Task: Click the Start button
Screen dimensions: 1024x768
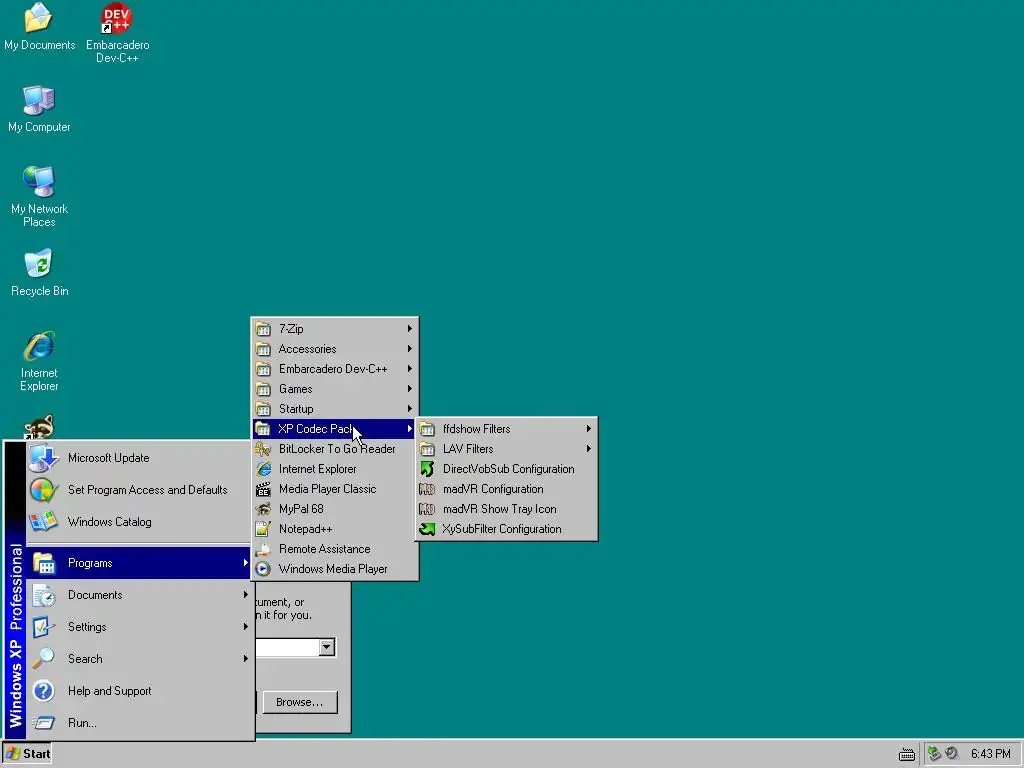Action: click(x=27, y=754)
